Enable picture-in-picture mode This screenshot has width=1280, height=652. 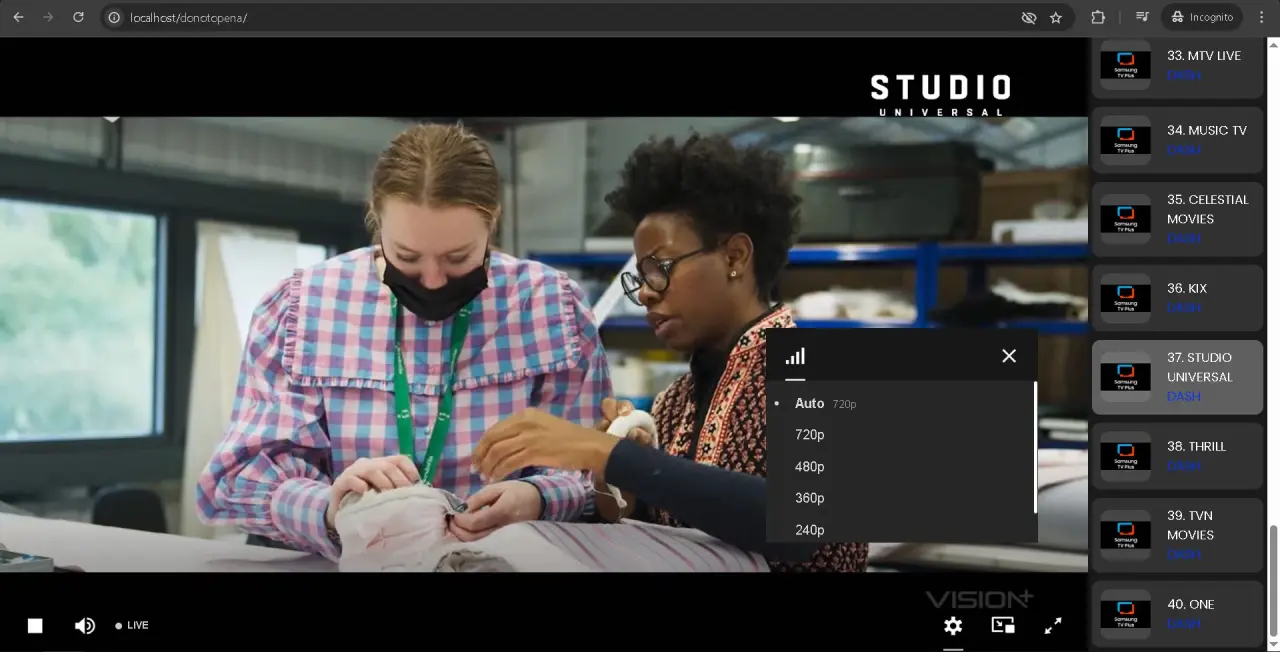pos(1003,625)
